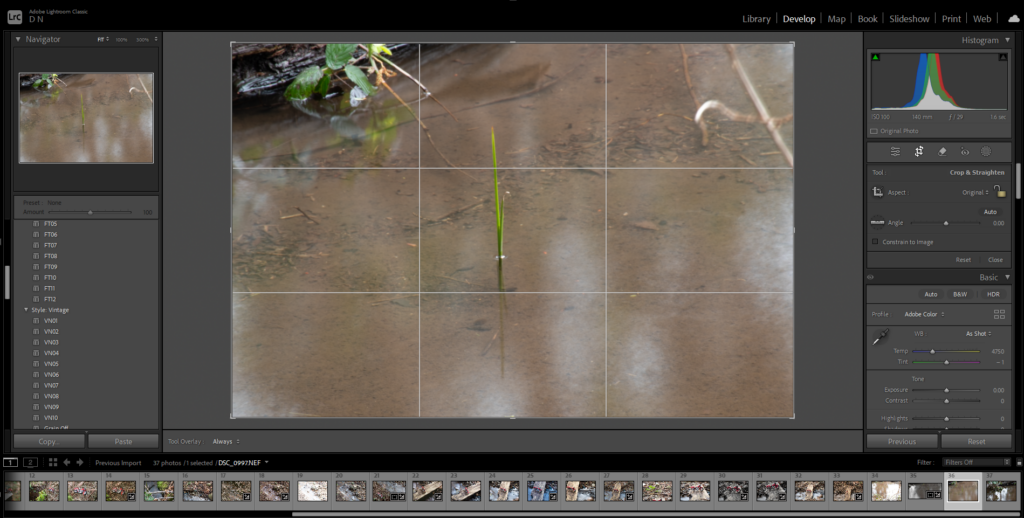The height and width of the screenshot is (518, 1024).
Task: Switch to the Print module
Action: tap(951, 19)
